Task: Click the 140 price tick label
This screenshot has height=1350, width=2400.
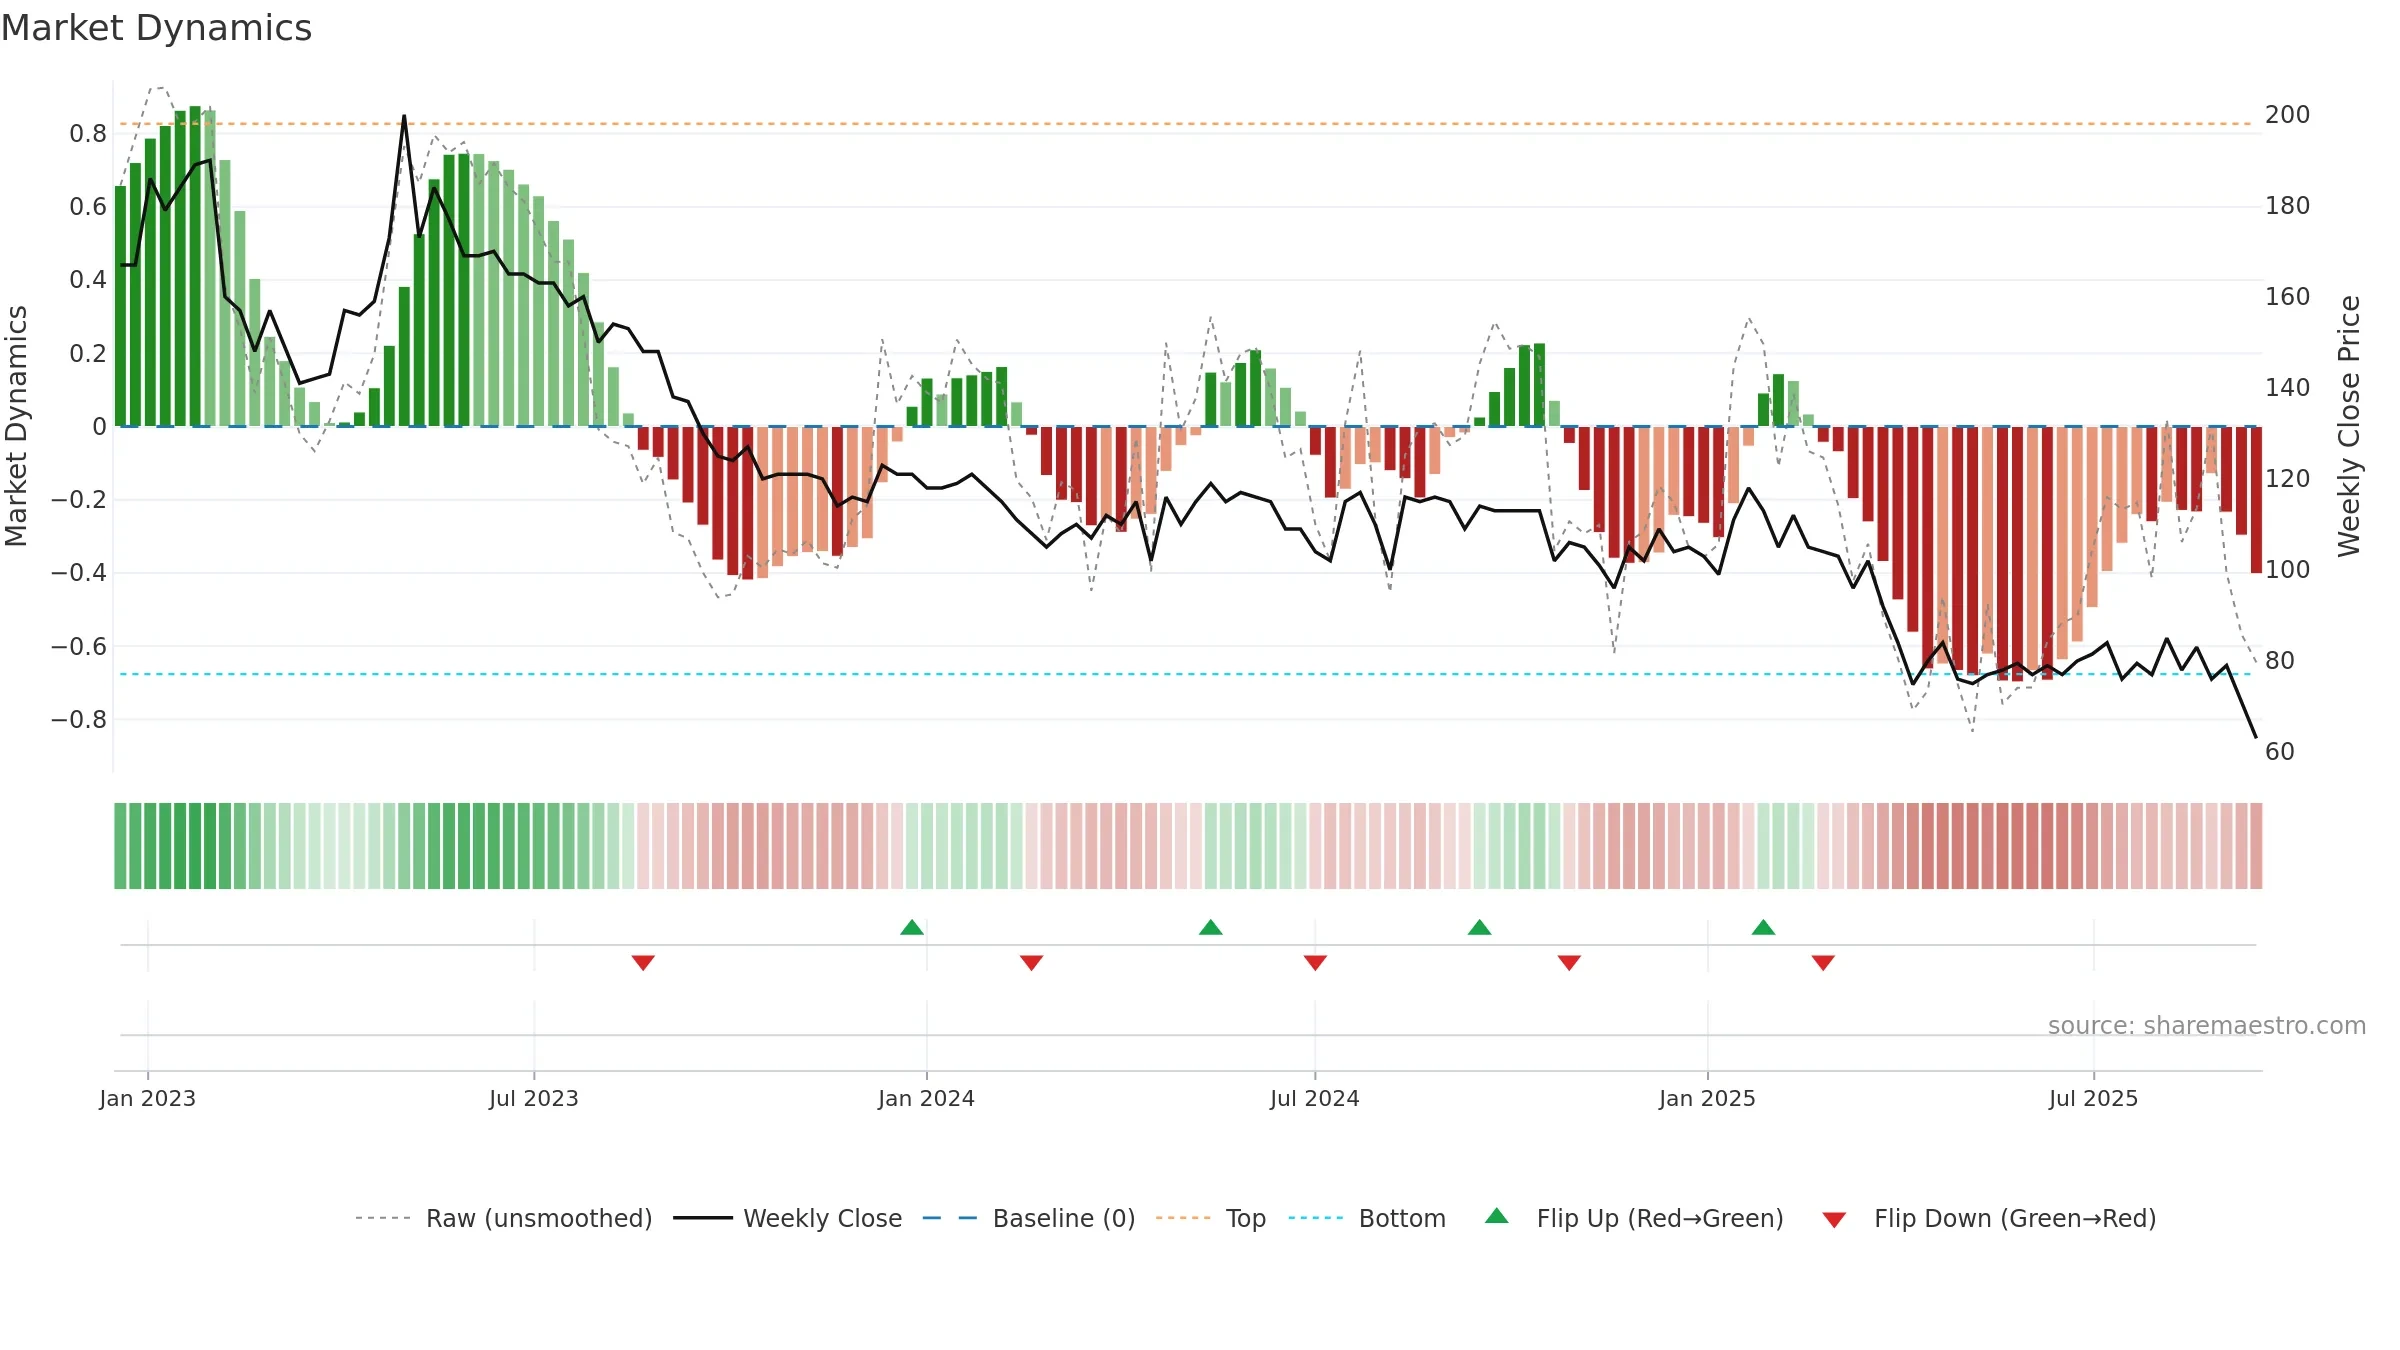Action: tap(2287, 387)
